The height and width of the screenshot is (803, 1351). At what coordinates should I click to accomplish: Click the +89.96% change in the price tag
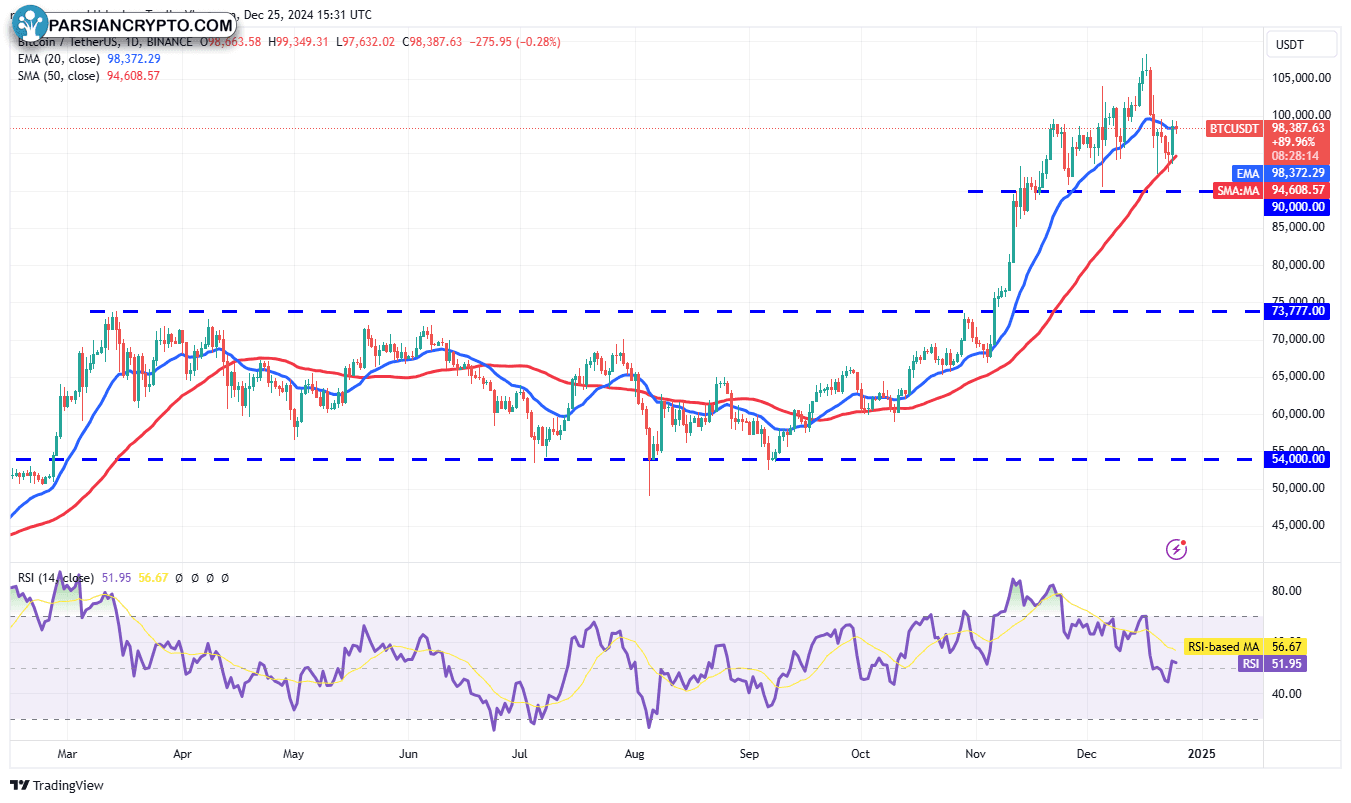(x=1292, y=142)
